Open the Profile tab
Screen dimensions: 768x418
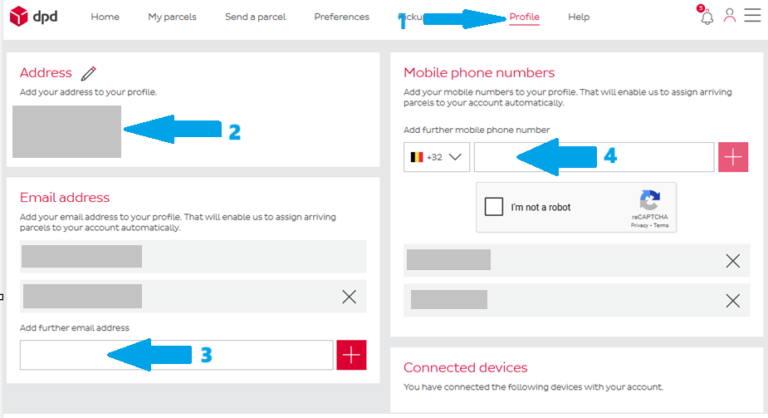[x=524, y=17]
